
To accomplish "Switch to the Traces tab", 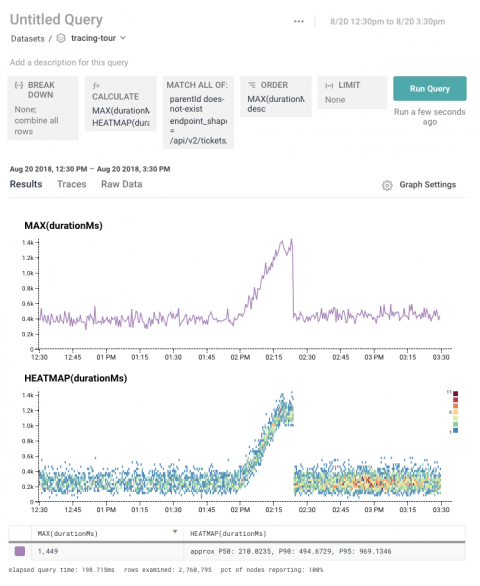I will pos(72,184).
